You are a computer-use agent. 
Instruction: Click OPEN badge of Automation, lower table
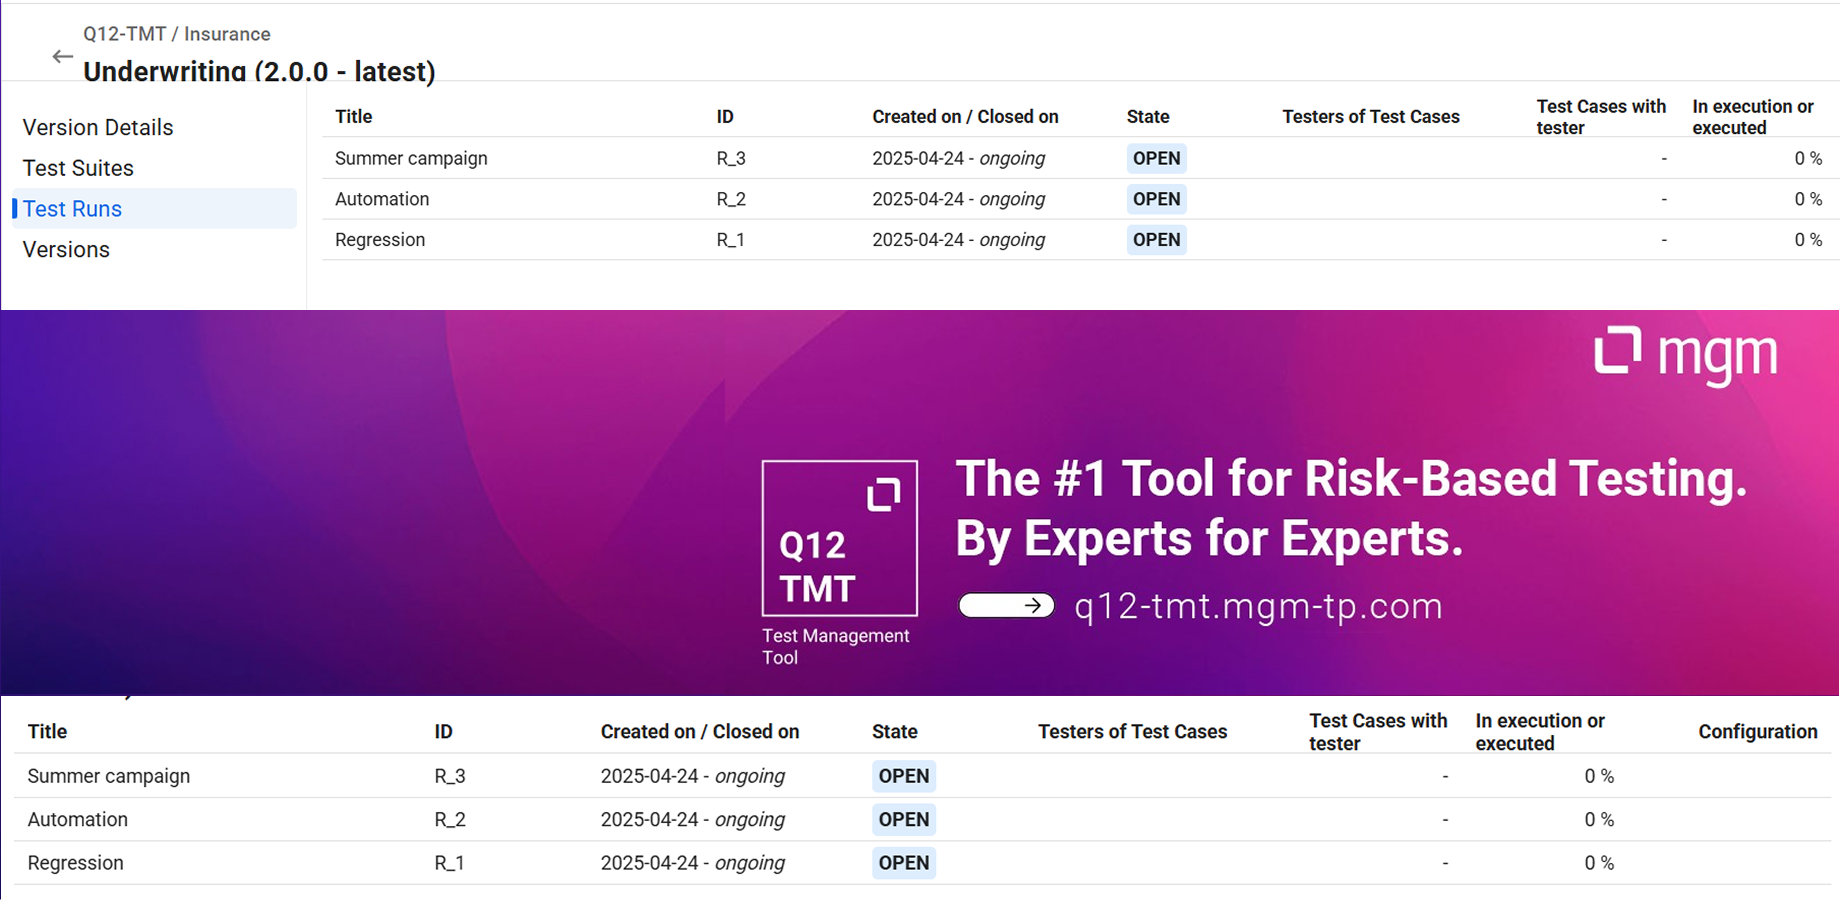click(904, 819)
